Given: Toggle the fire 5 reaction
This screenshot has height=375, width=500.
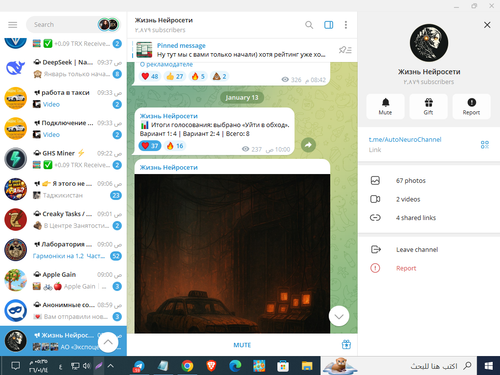Looking at the screenshot, I should (198, 76).
